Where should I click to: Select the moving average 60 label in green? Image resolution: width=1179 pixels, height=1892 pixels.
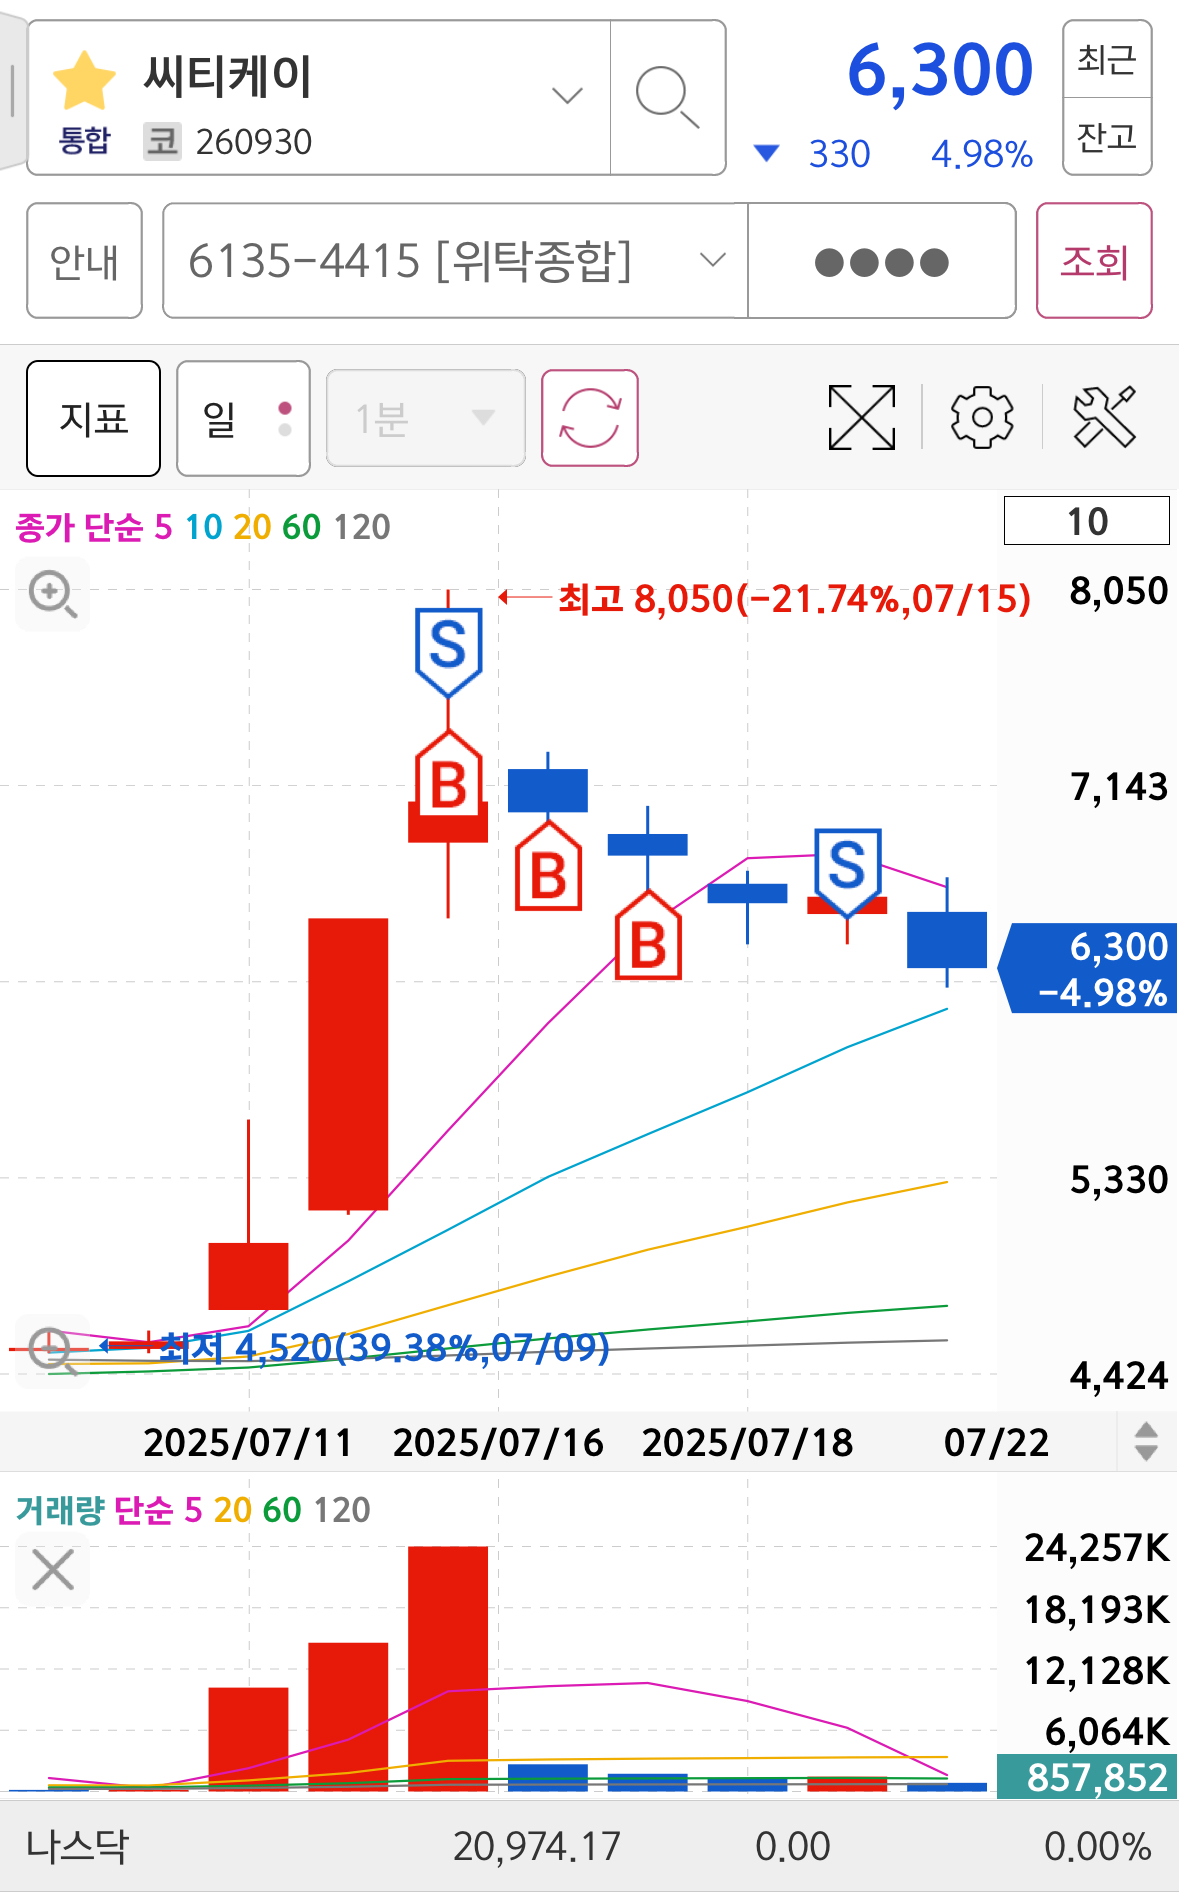(301, 527)
